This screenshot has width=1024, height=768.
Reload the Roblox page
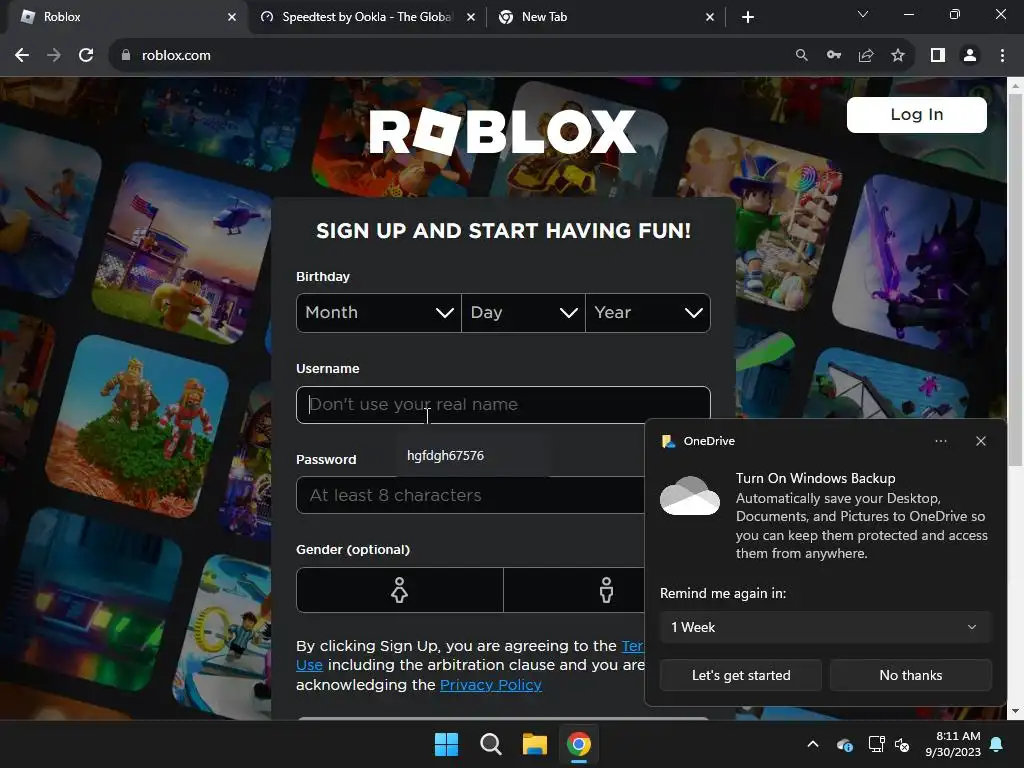coord(86,56)
